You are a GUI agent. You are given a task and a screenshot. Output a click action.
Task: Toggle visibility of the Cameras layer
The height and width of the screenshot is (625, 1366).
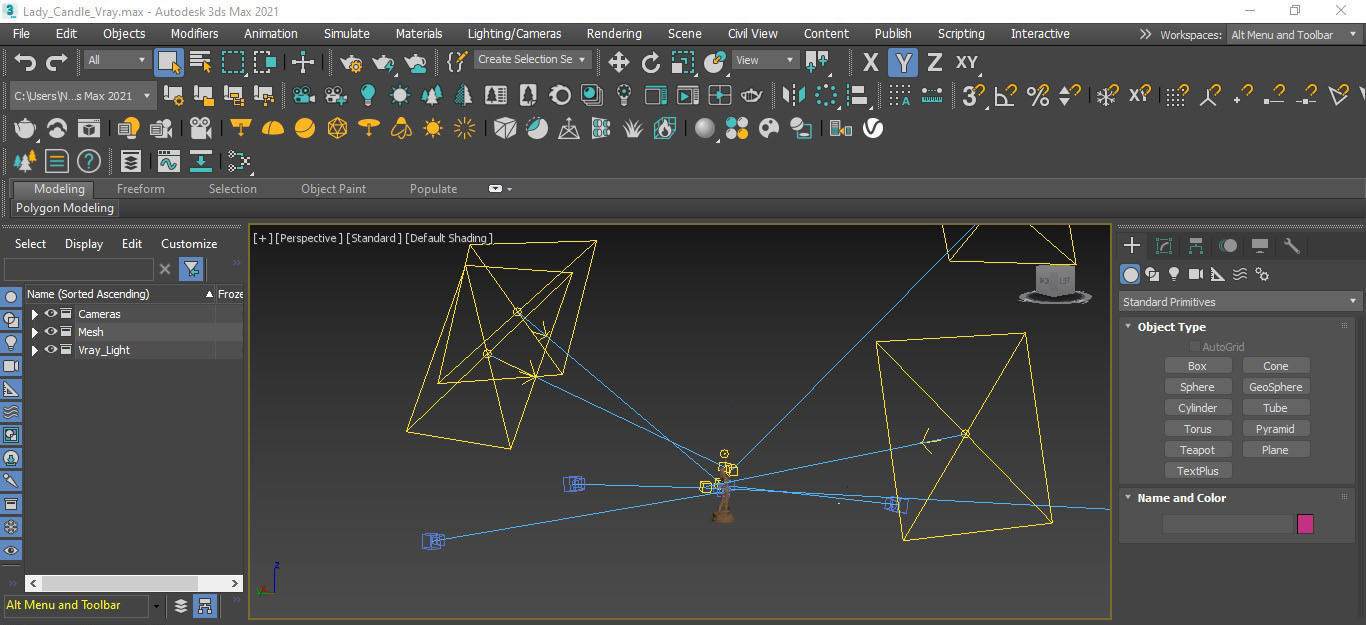pos(51,314)
